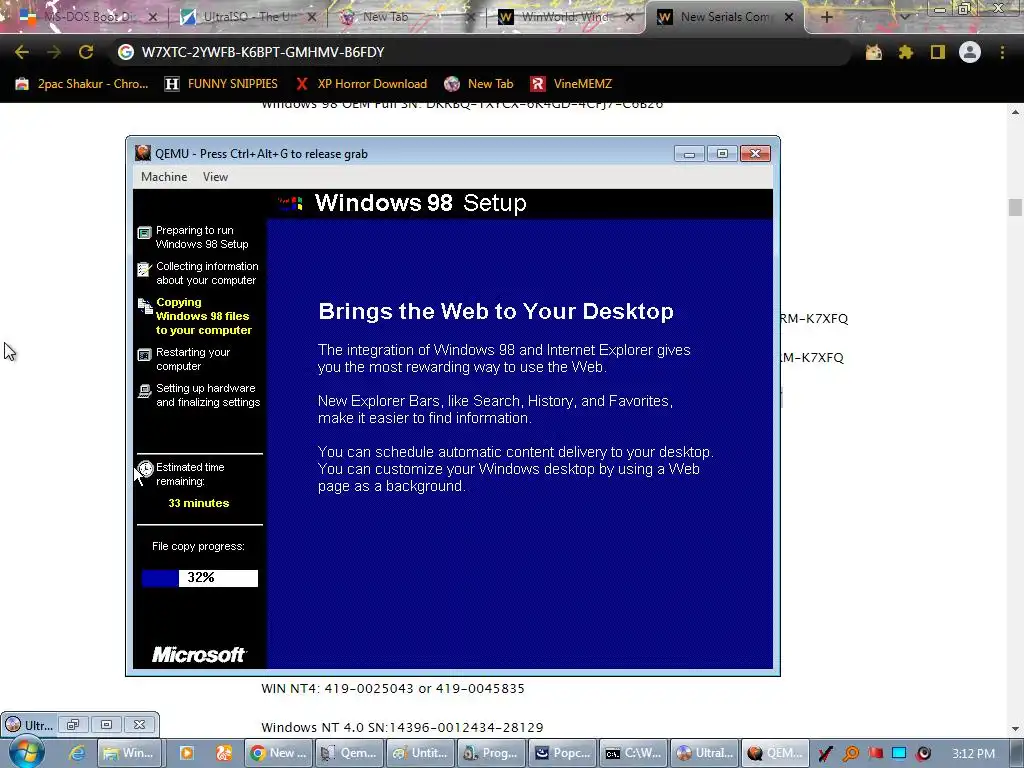
Task: Open the QEMU Machine menu
Action: 164,177
